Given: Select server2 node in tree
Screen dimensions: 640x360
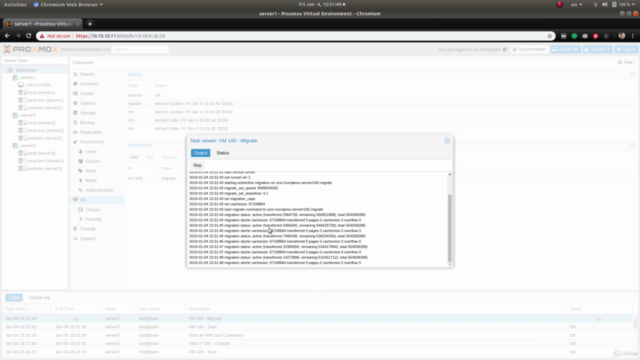Looking at the screenshot, I should [x=28, y=115].
